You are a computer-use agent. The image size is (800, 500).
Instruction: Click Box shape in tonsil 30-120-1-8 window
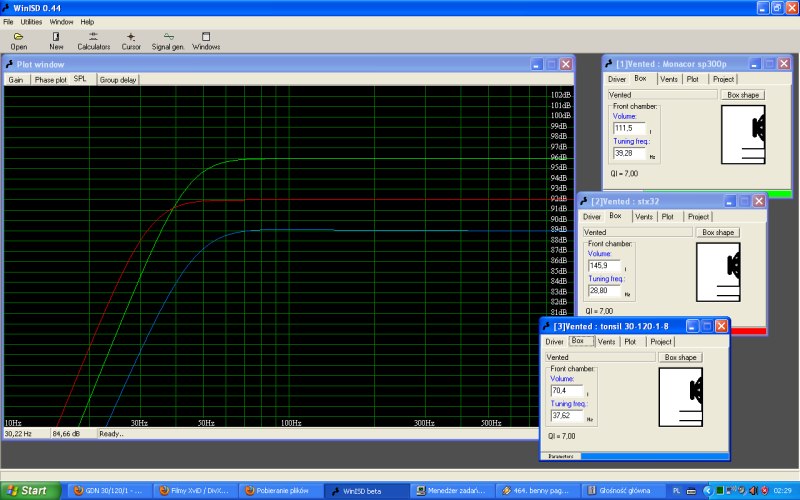pos(680,357)
